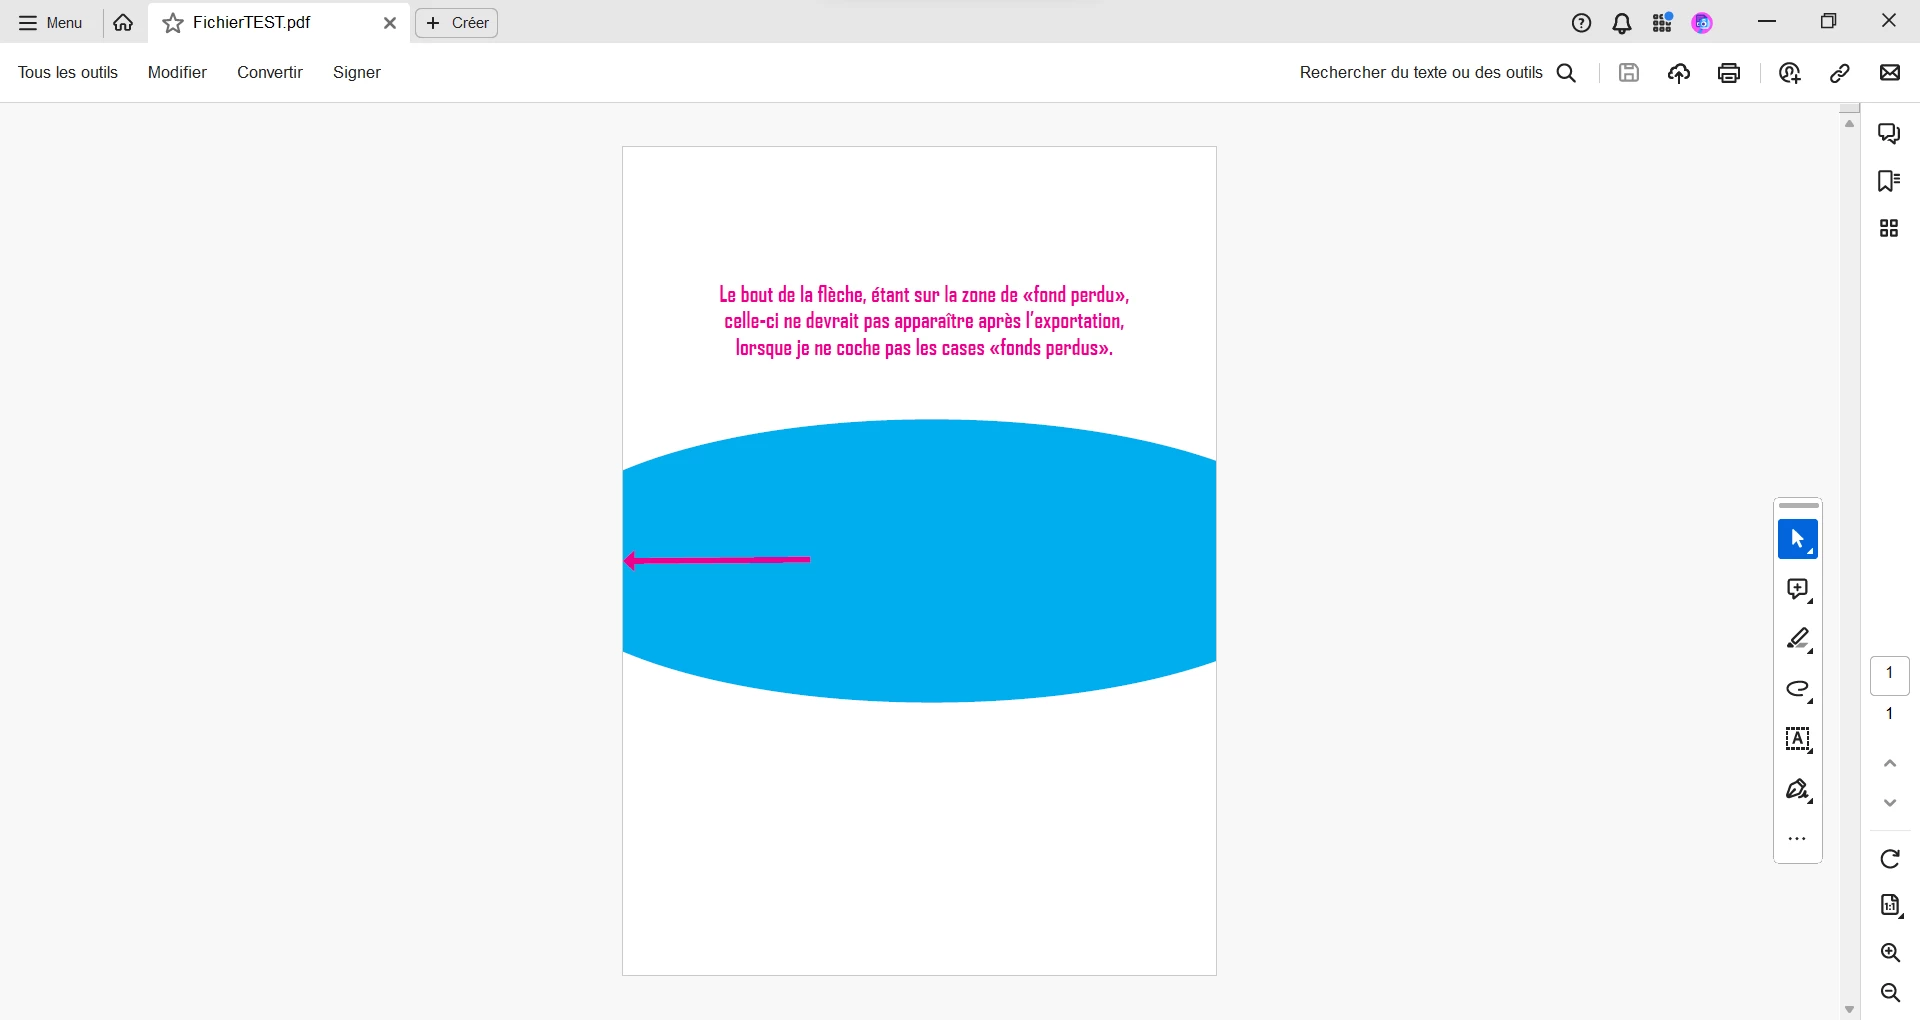Star the FichierTEST.pdf document
This screenshot has width=1920, height=1020.
pyautogui.click(x=173, y=23)
